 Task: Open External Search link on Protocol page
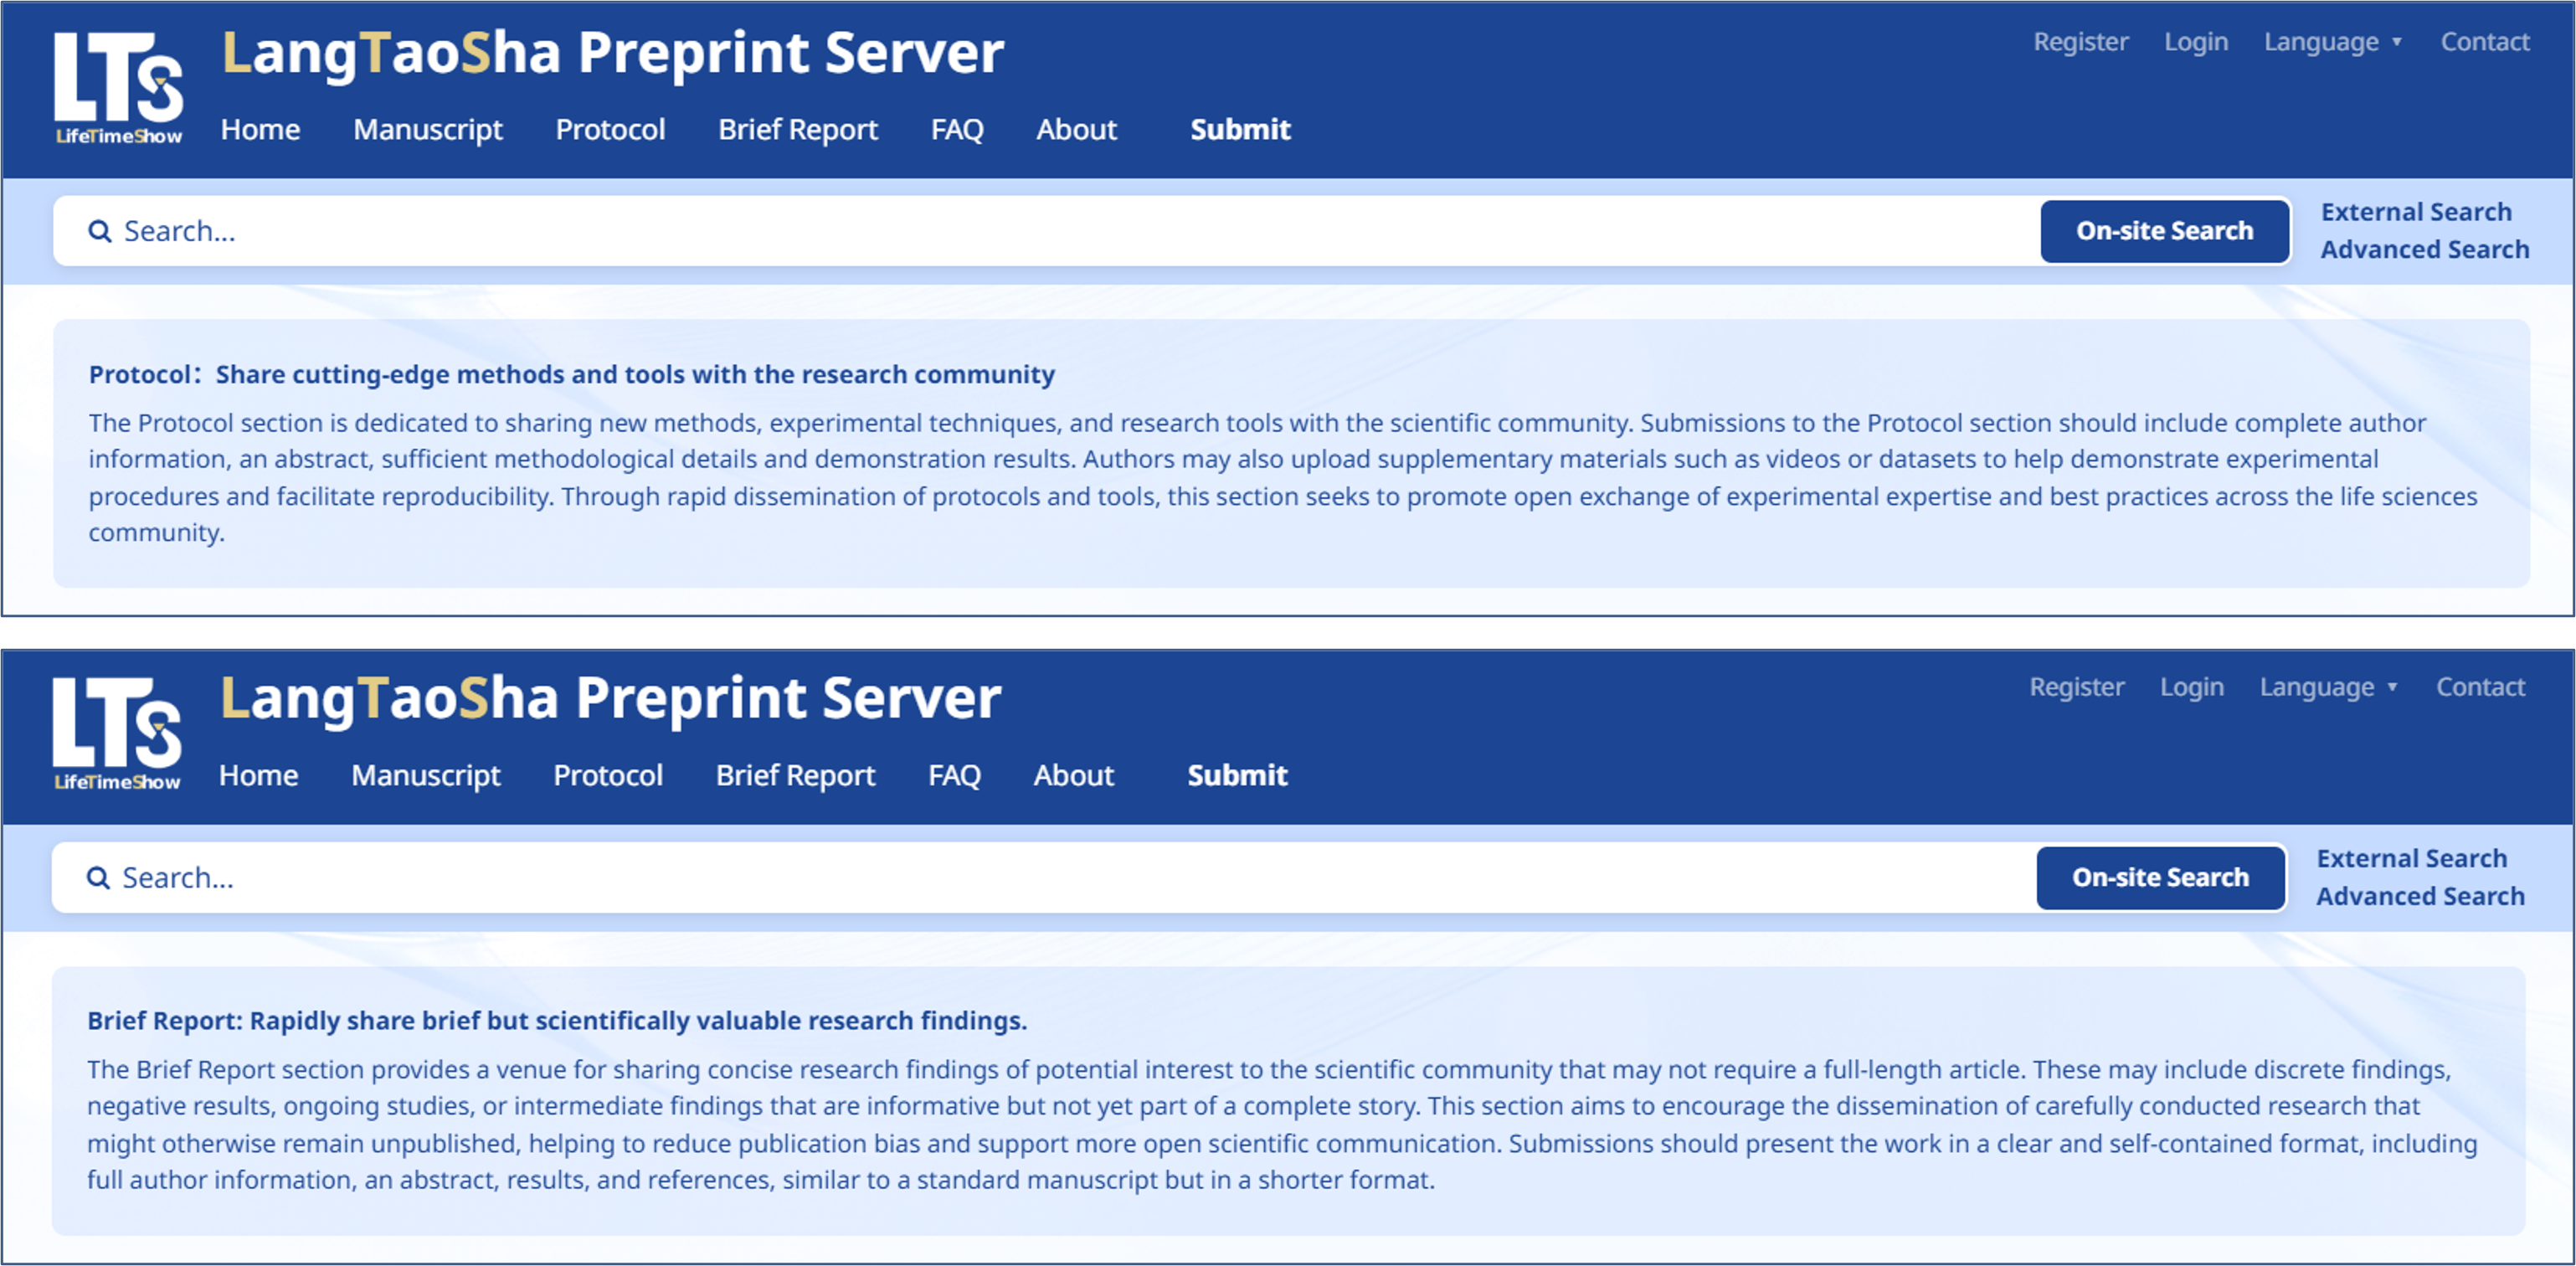click(x=2415, y=212)
